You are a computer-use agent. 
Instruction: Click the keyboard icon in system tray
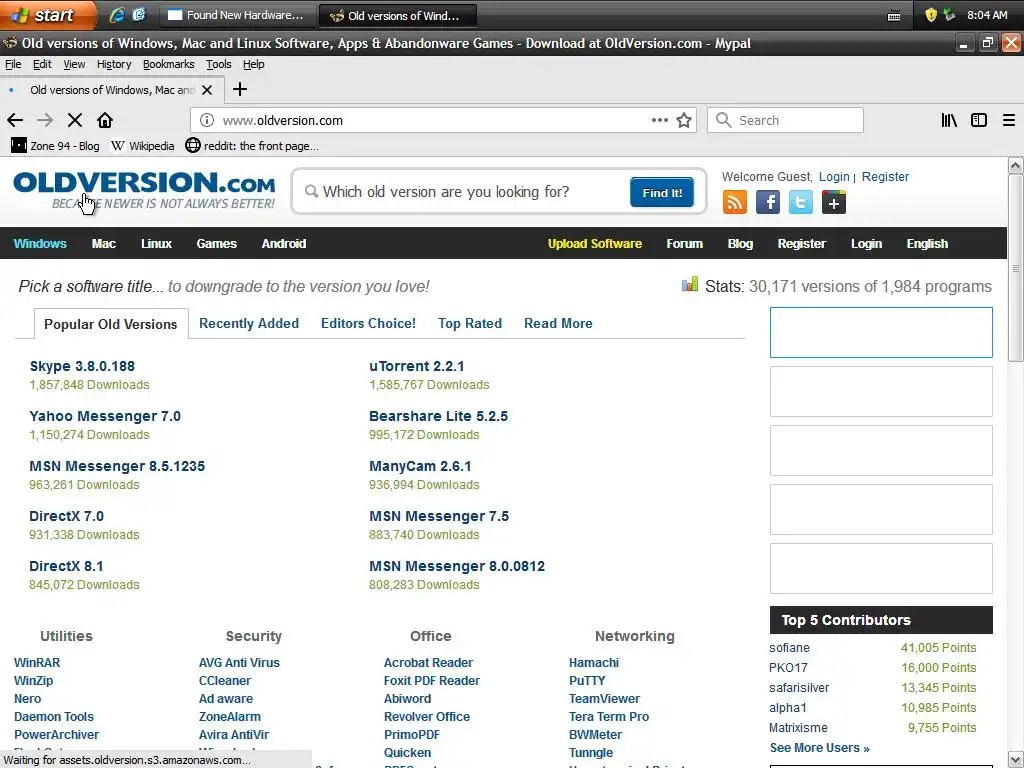[894, 16]
